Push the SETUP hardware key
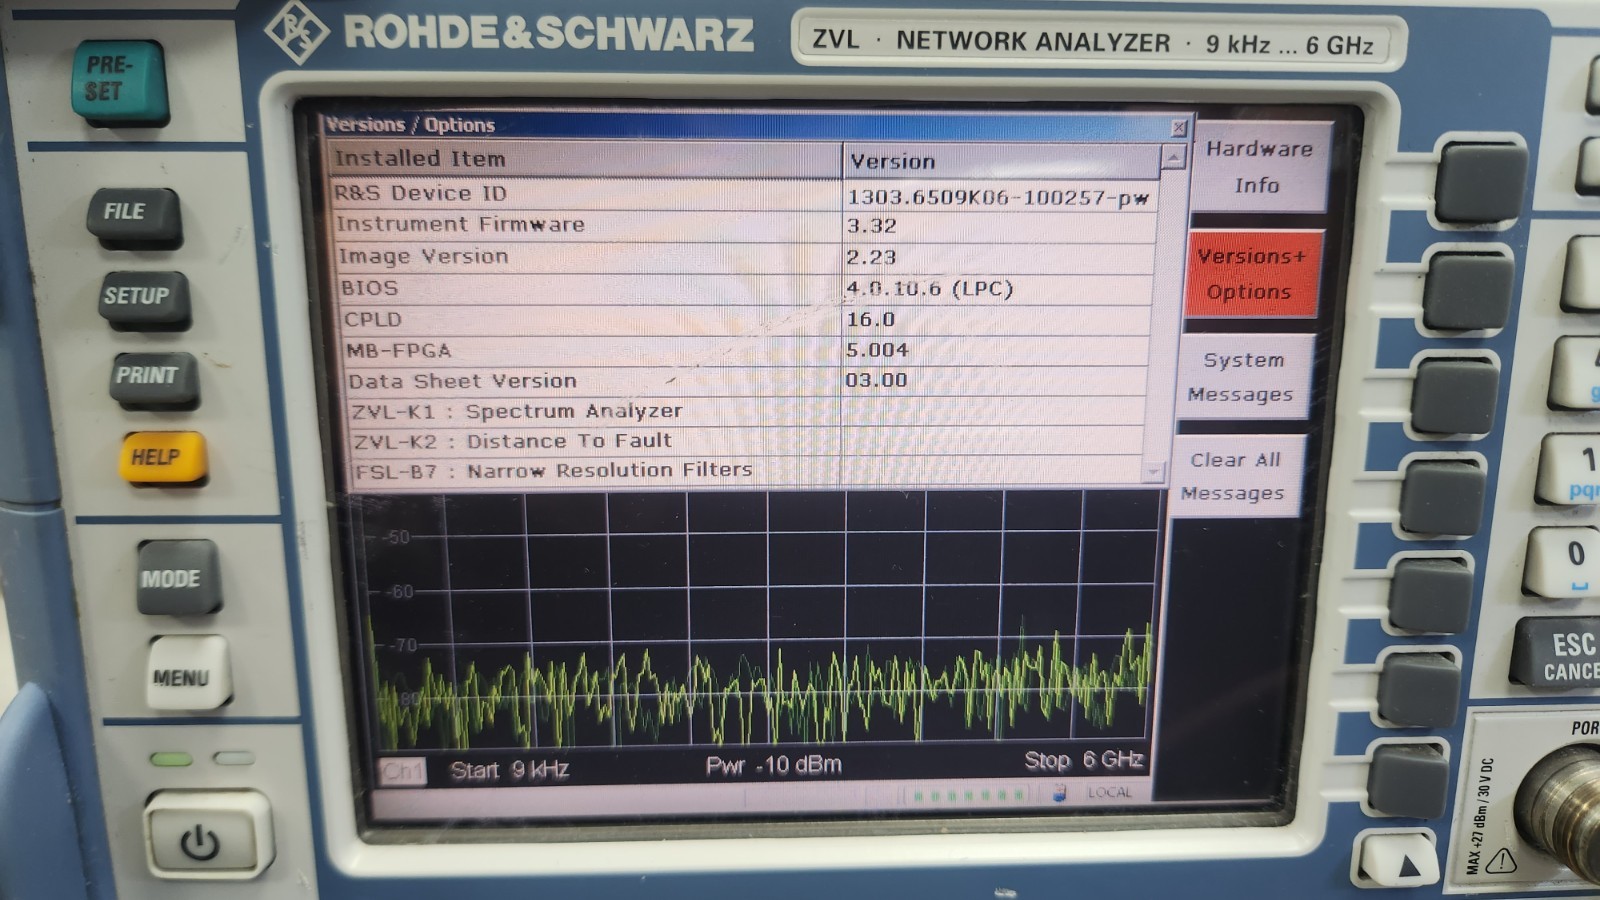The width and height of the screenshot is (1600, 900). (x=143, y=297)
